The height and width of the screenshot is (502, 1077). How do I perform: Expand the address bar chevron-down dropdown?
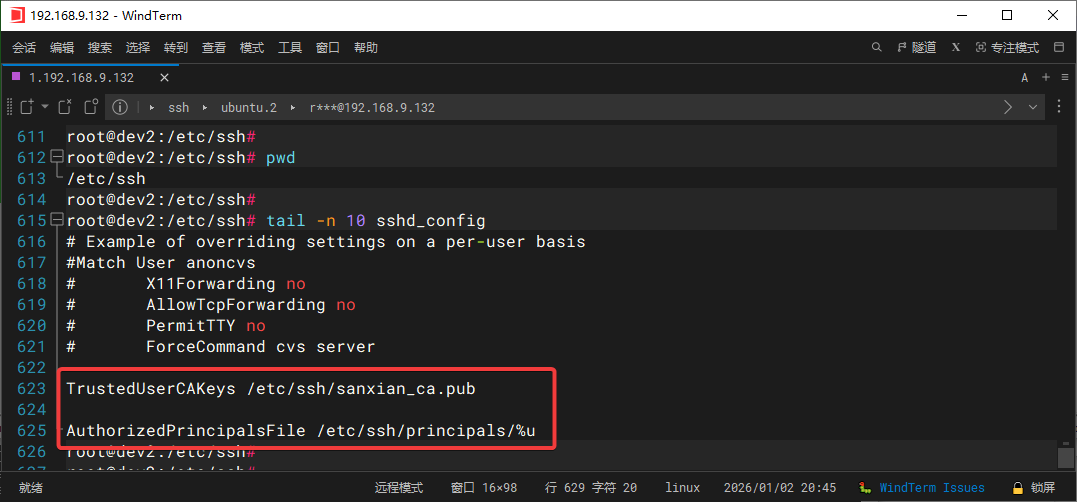1033,107
